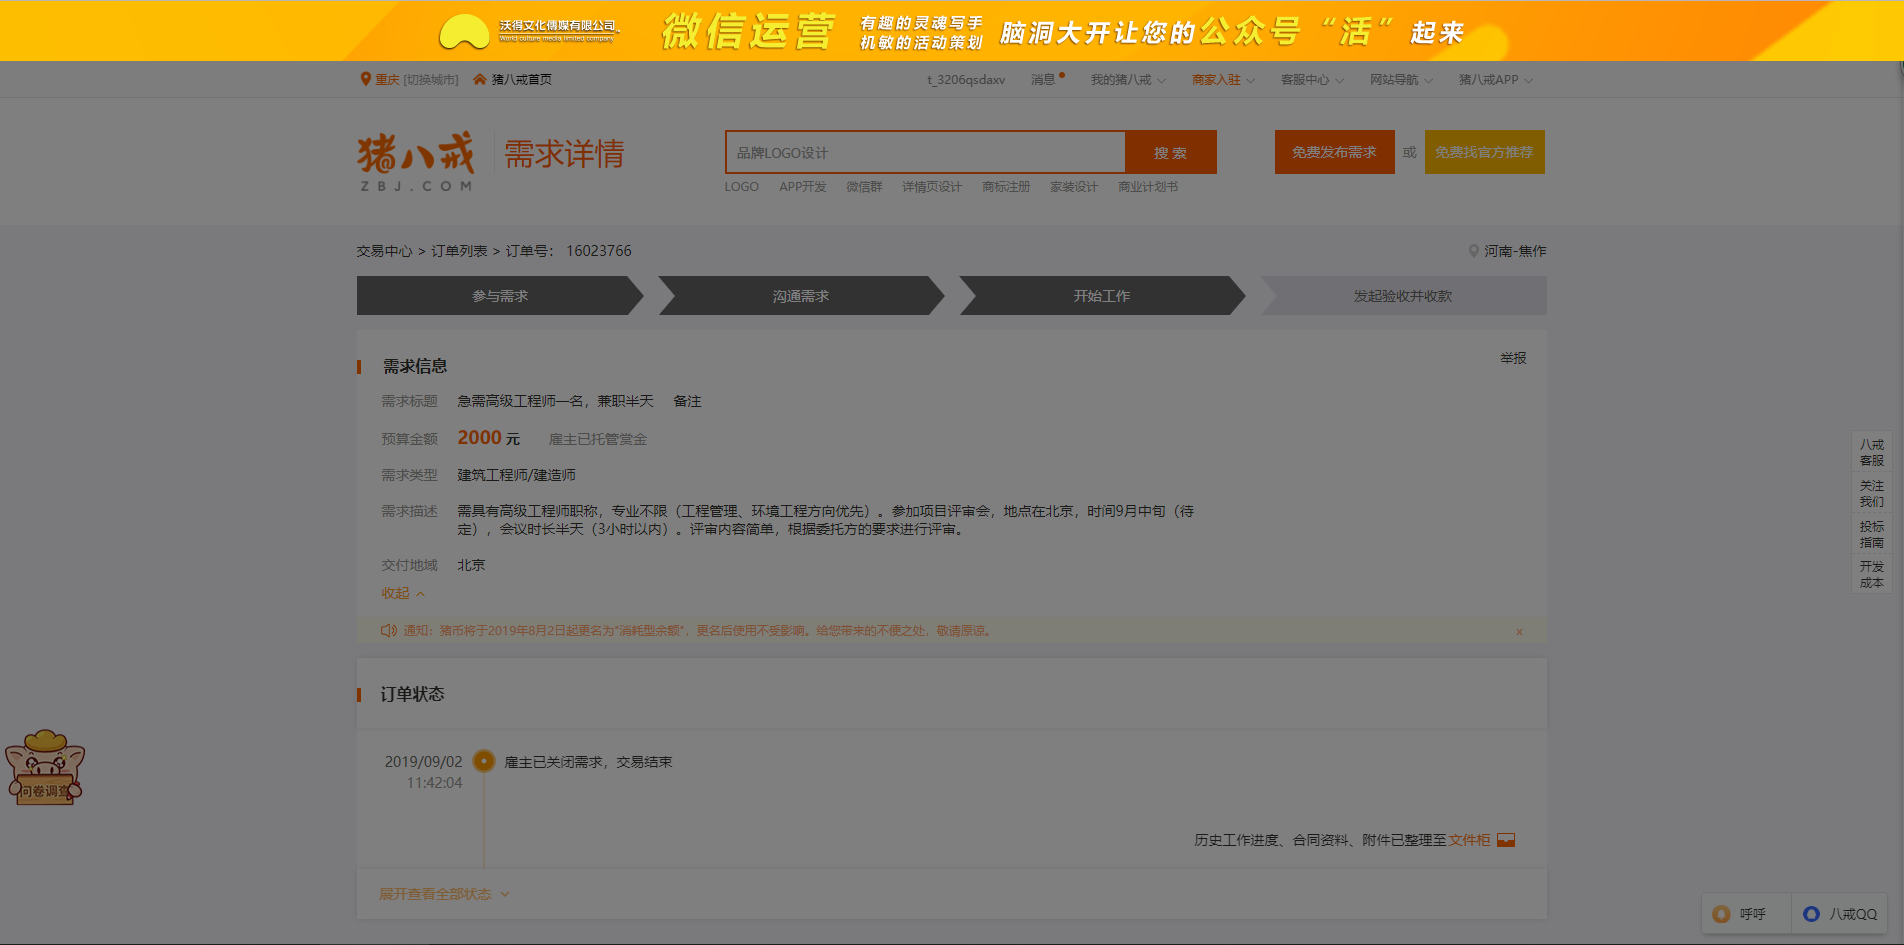The width and height of the screenshot is (1904, 945).
Task: Open 交易中心 breadcrumb link
Action: (384, 251)
